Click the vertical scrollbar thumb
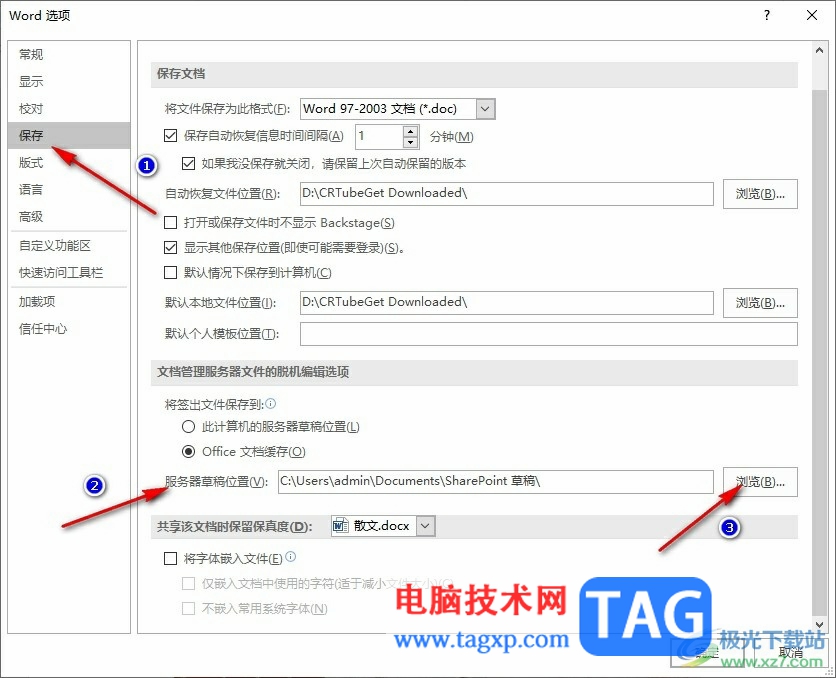The width and height of the screenshot is (836, 678). point(819,352)
